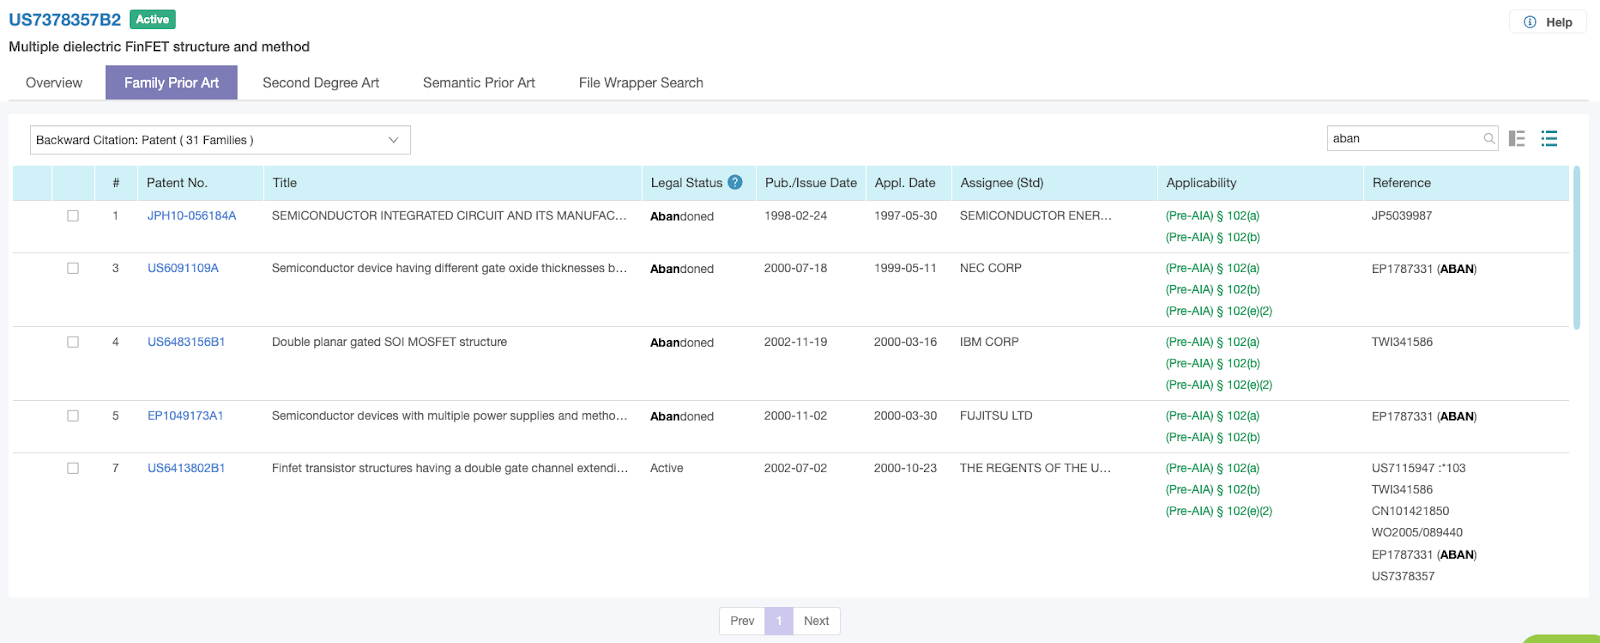Open patent link US6483156B1
The width and height of the screenshot is (1600, 643).
coord(186,342)
